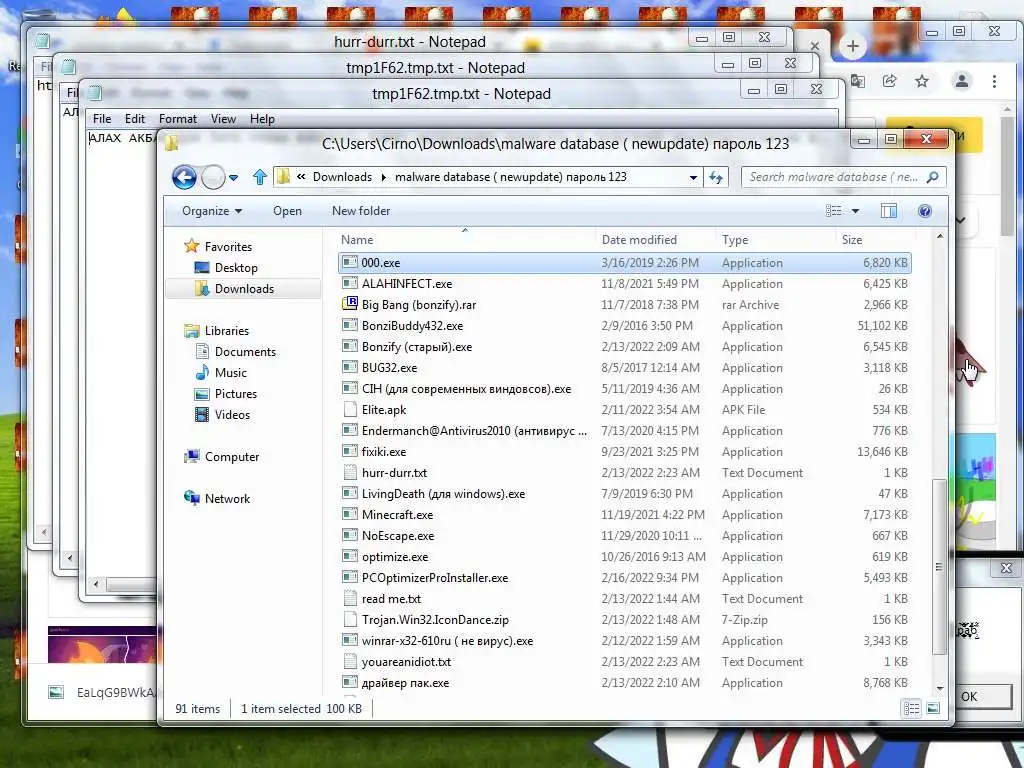The image size is (1024, 768).
Task: Open the Notepad Format menu
Action: tap(178, 119)
